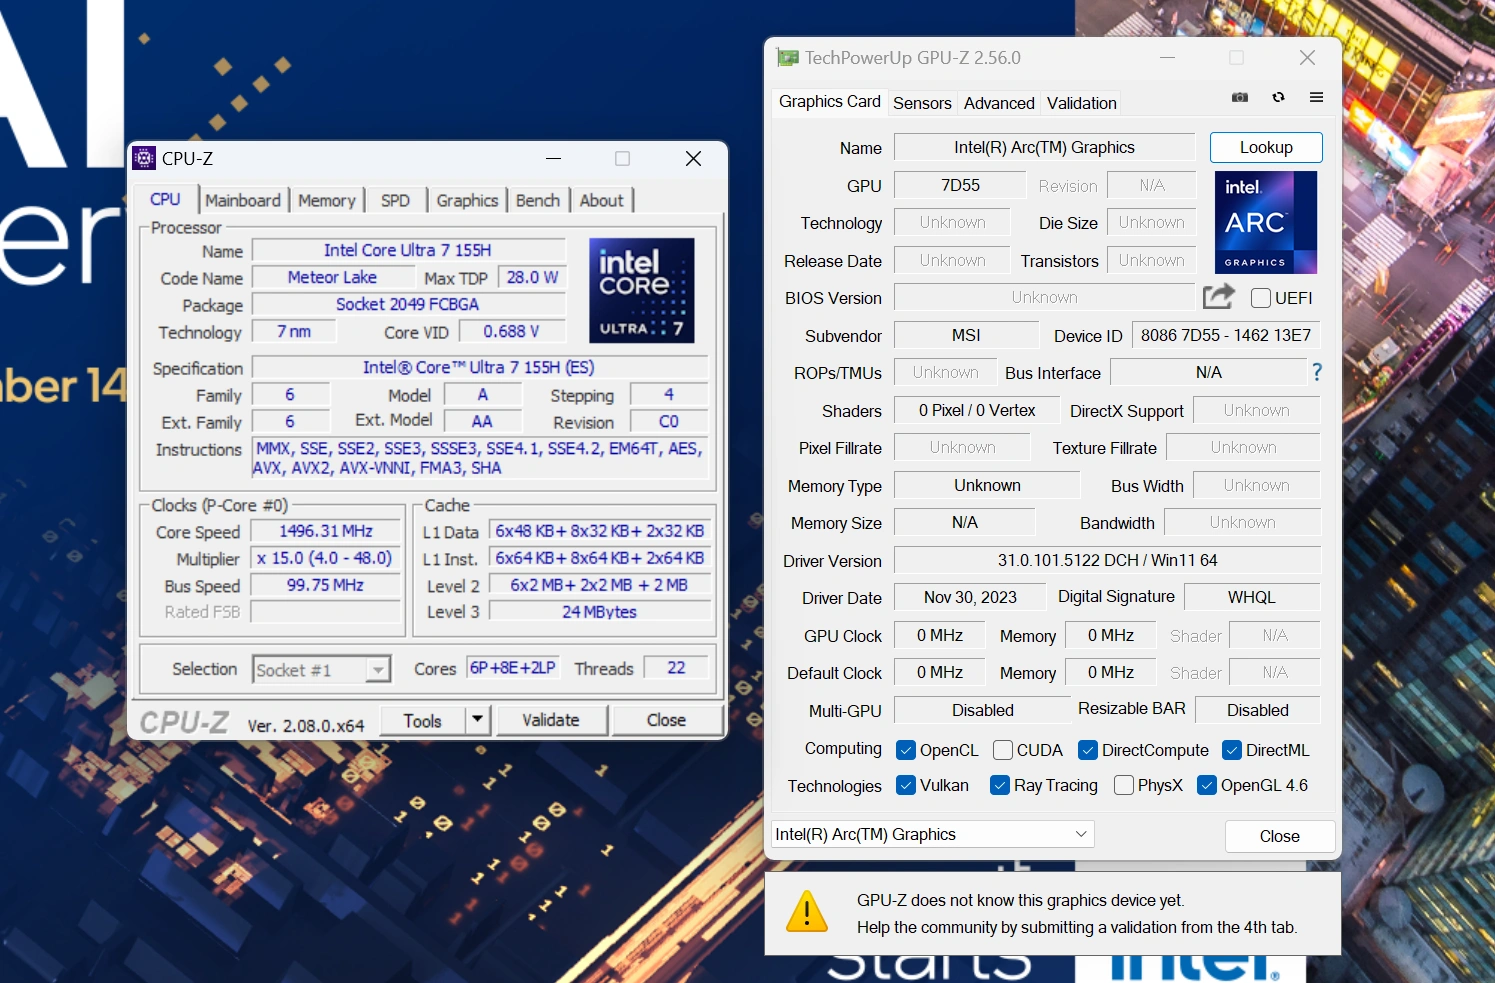Toggle the Ray Tracing checkbox
The height and width of the screenshot is (983, 1495).
pos(1000,785)
